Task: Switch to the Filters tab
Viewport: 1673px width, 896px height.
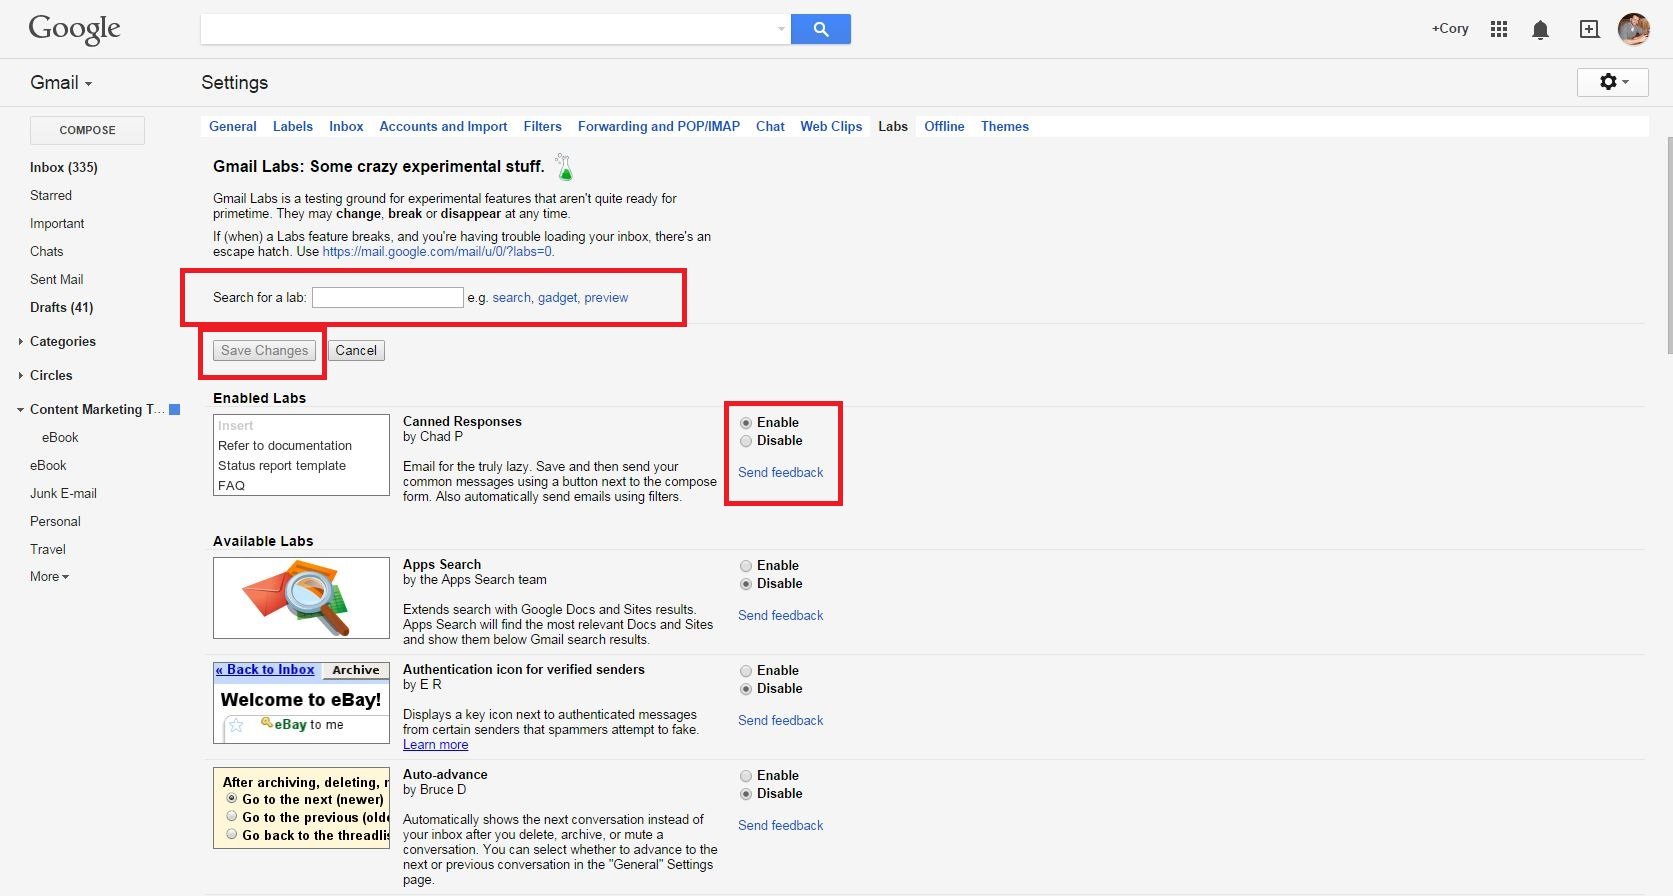Action: 542,127
